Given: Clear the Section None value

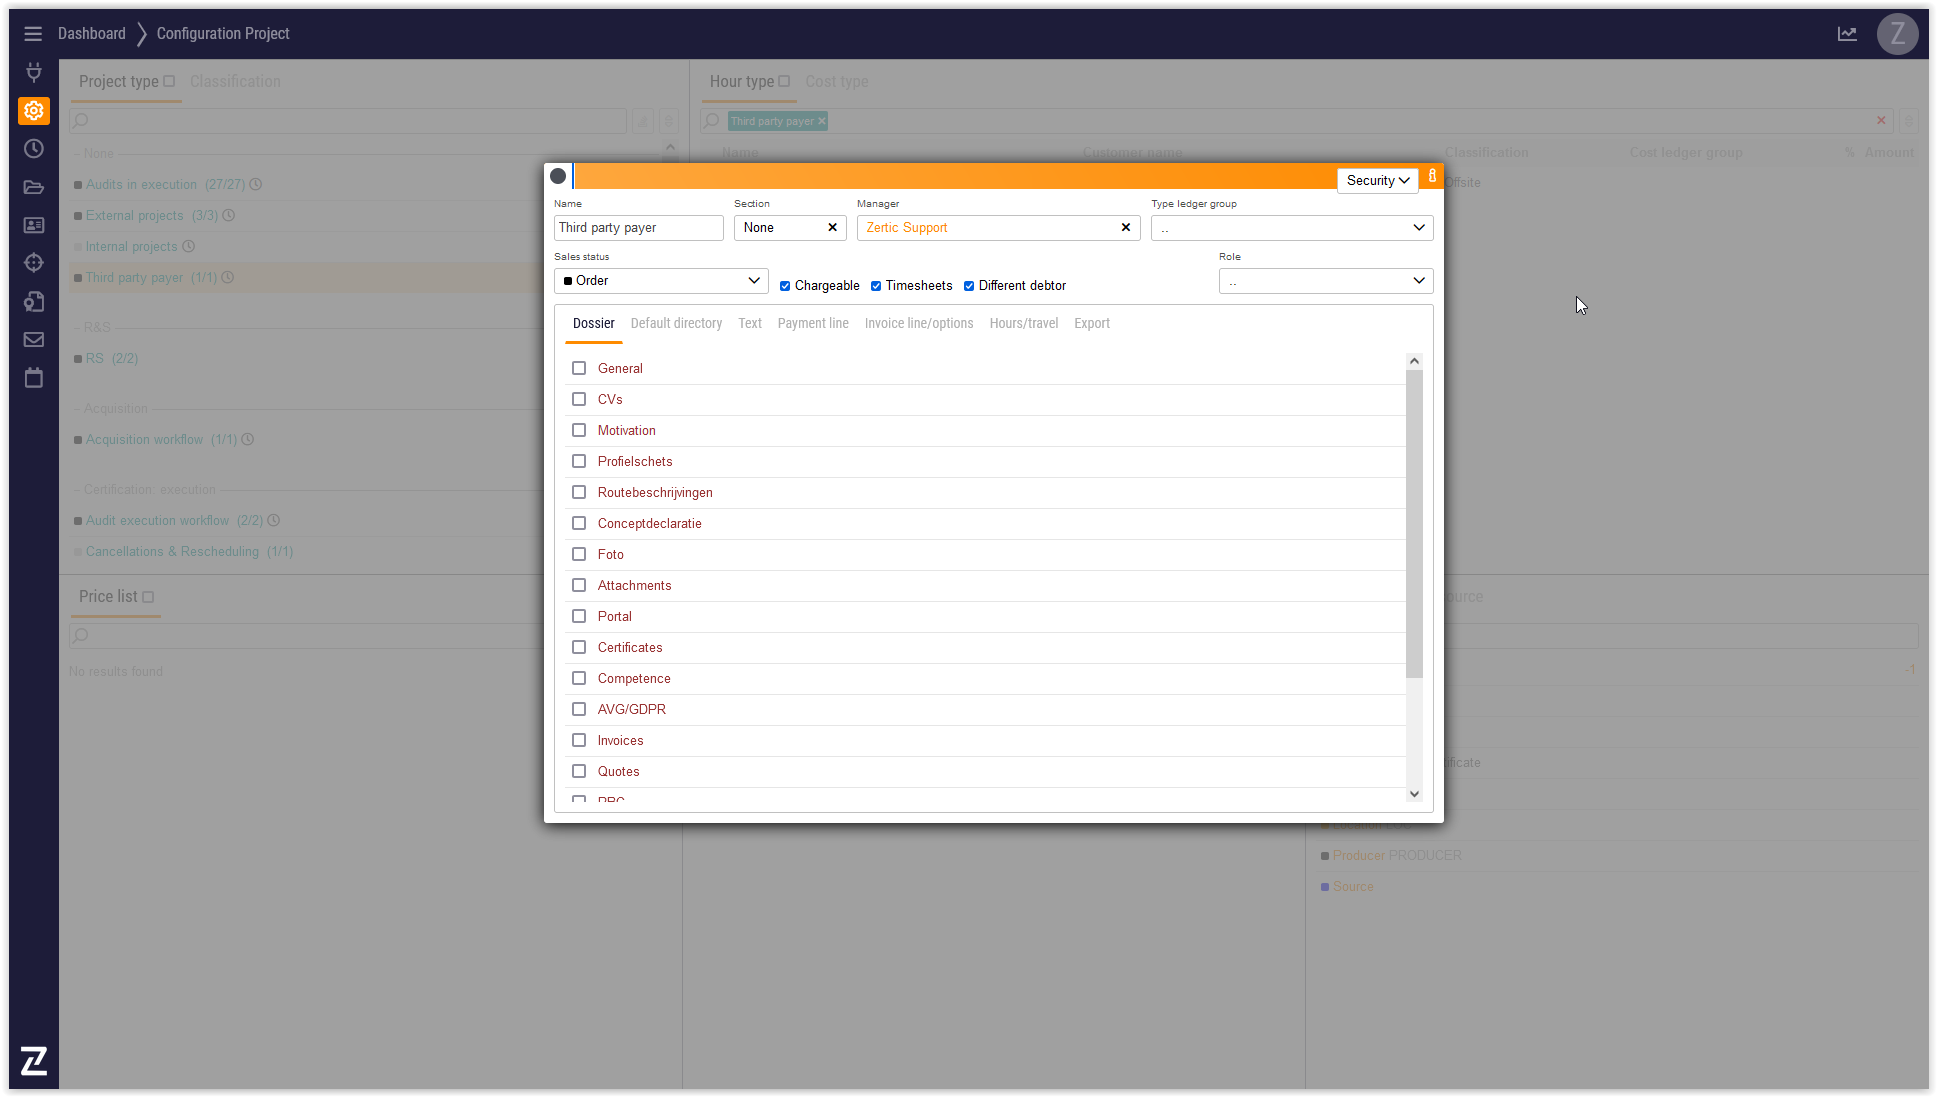Looking at the screenshot, I should pos(832,228).
